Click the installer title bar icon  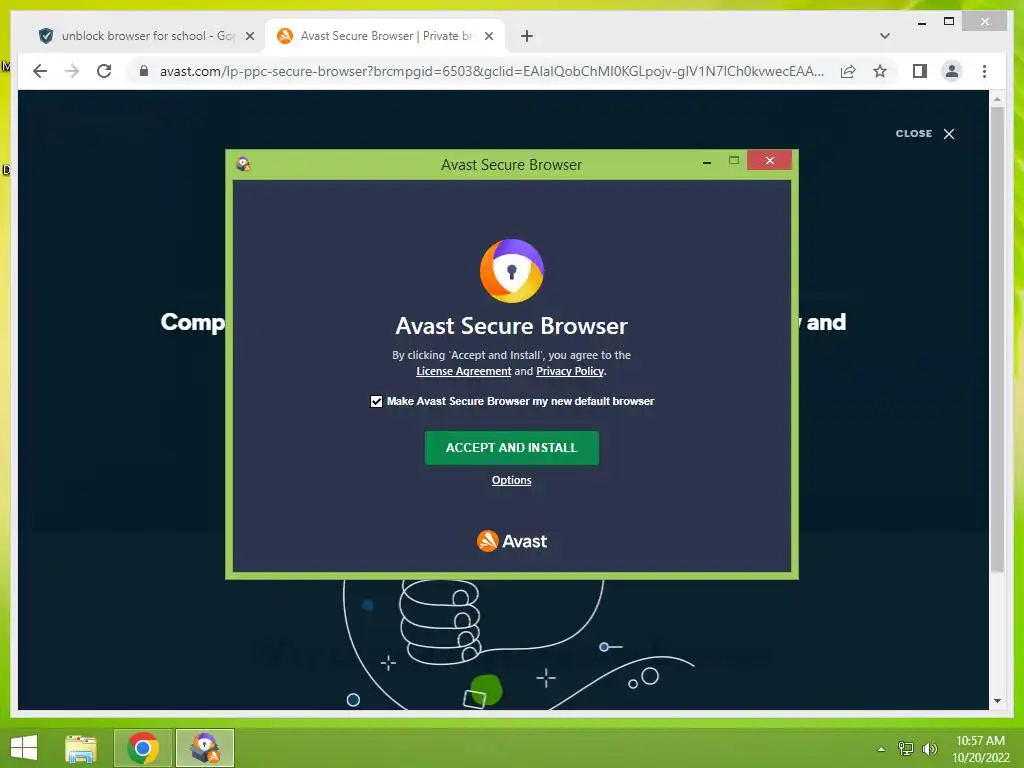click(244, 164)
